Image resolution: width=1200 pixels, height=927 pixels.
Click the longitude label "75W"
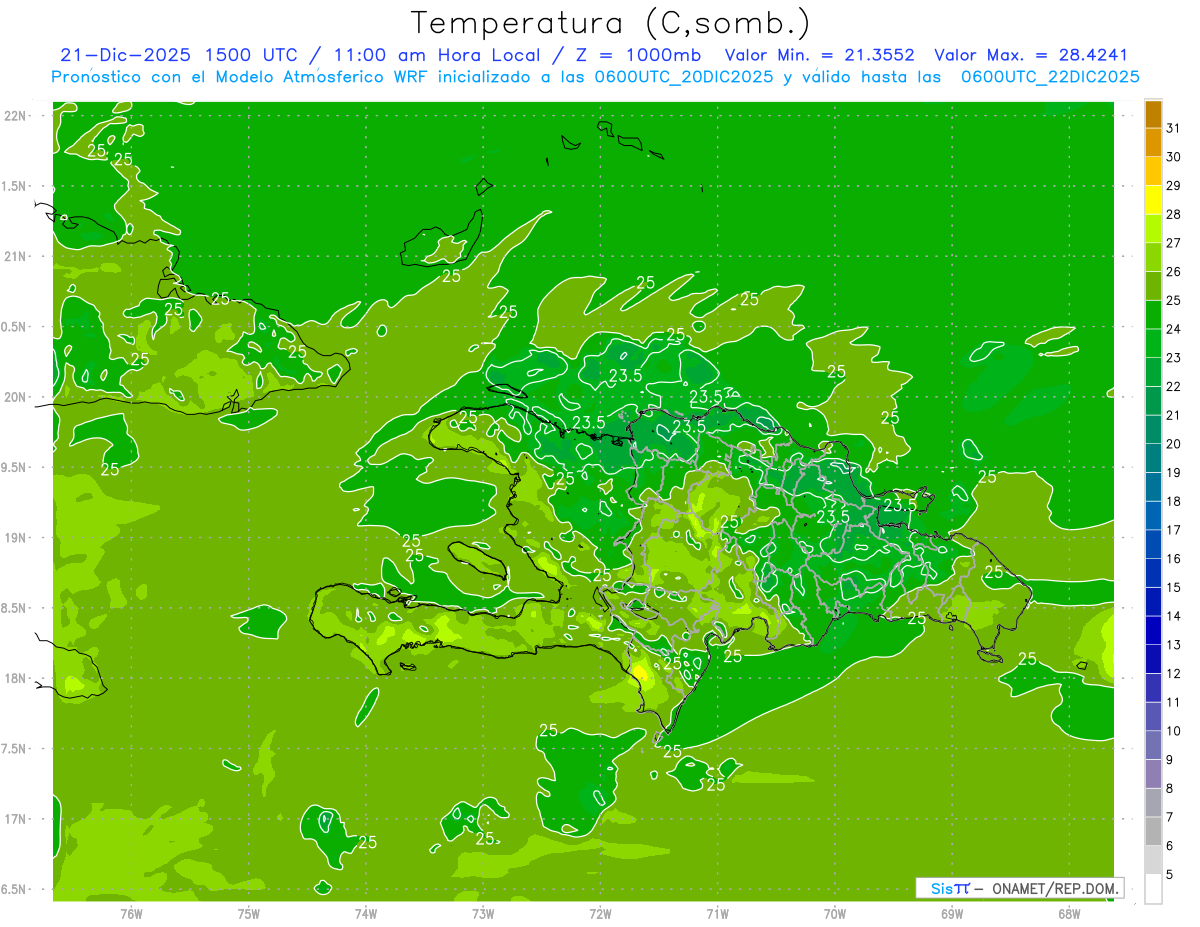[249, 913]
